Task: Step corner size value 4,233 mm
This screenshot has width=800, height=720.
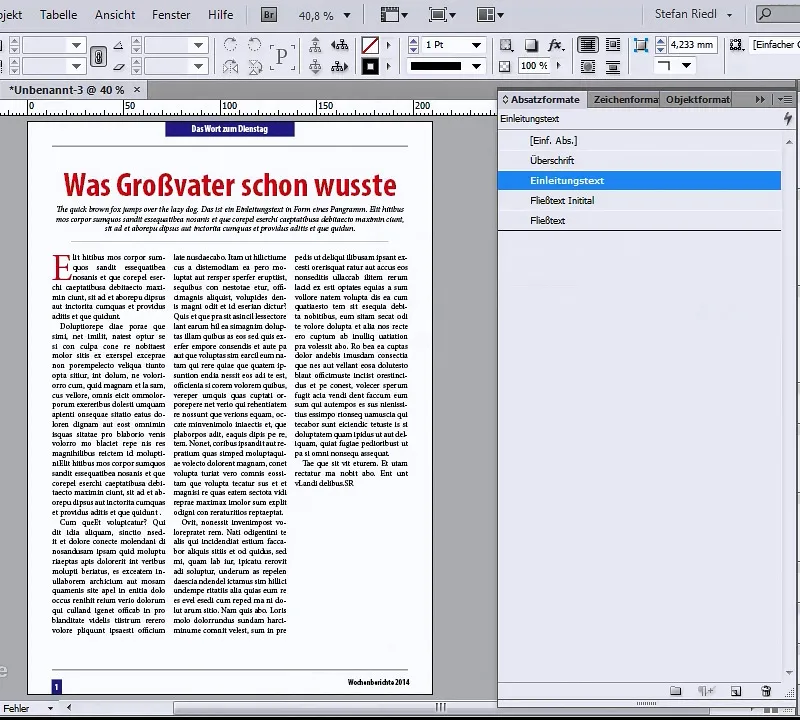Action: (661, 45)
